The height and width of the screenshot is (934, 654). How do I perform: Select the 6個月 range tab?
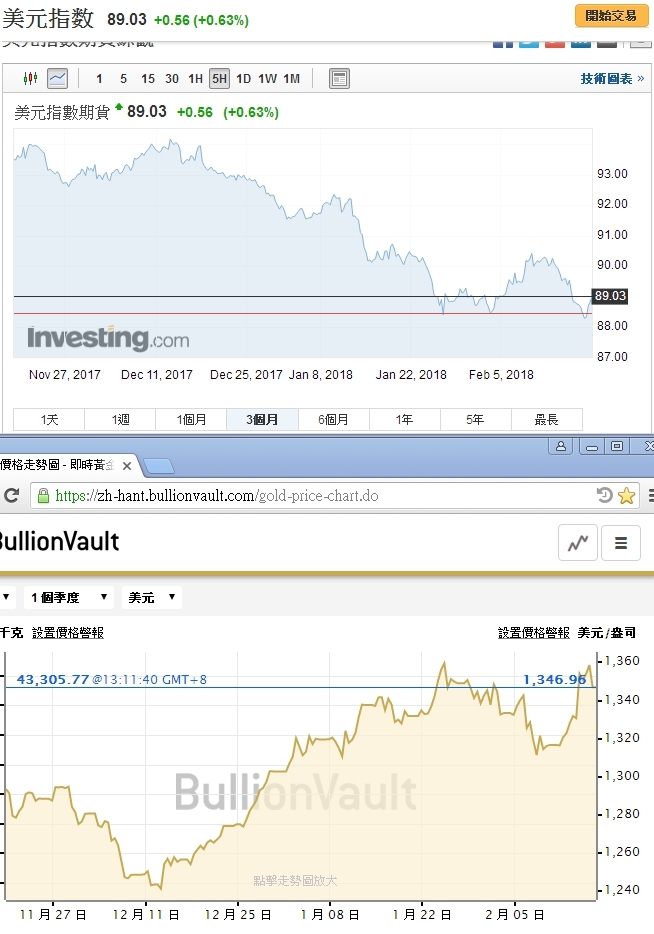click(333, 420)
